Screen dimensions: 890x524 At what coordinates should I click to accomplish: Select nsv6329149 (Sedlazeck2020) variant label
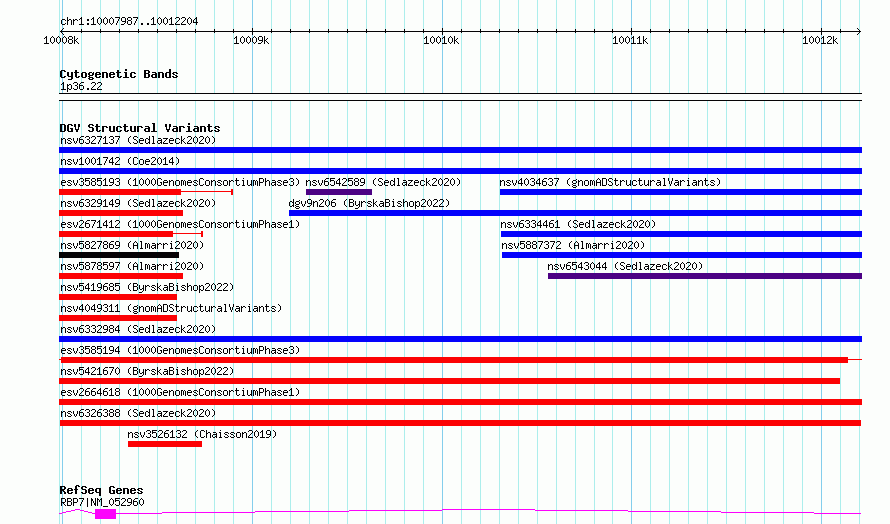pos(138,203)
